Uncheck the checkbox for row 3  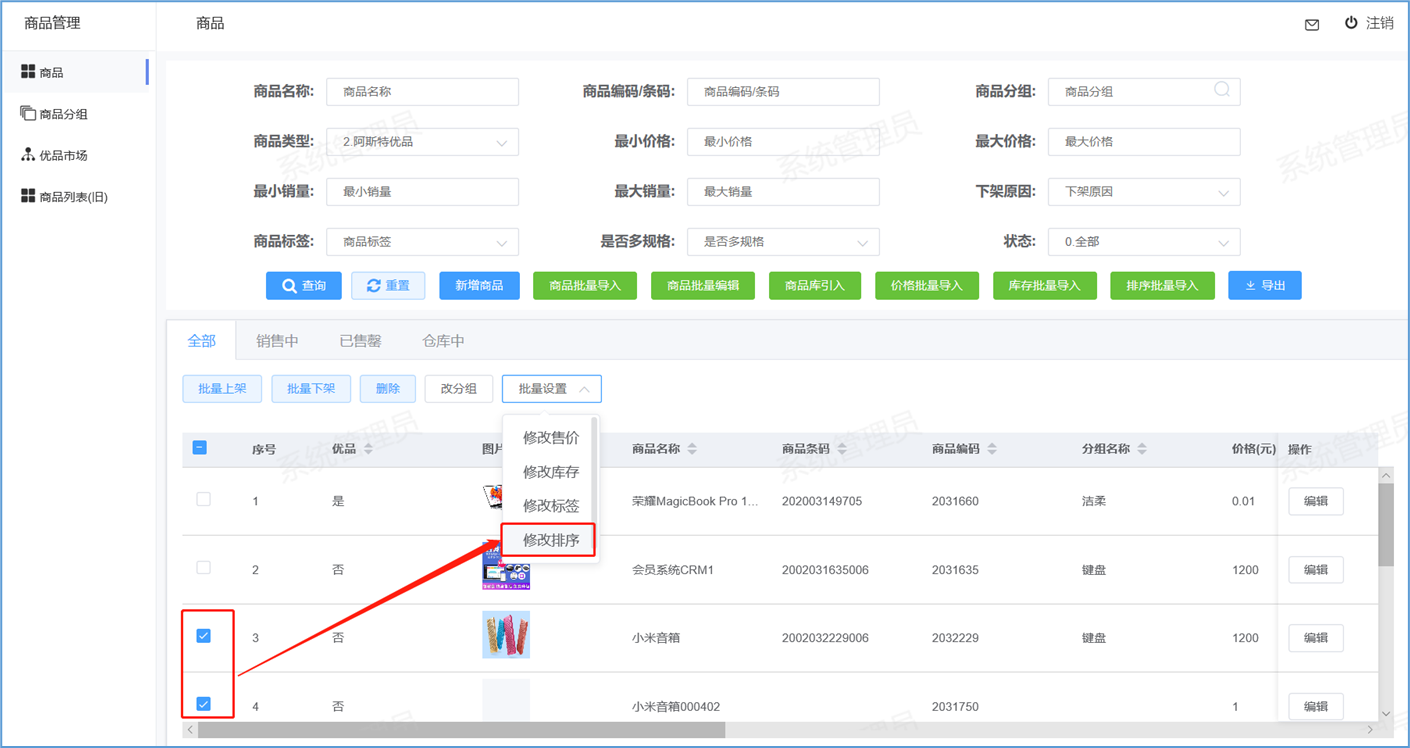(x=204, y=636)
